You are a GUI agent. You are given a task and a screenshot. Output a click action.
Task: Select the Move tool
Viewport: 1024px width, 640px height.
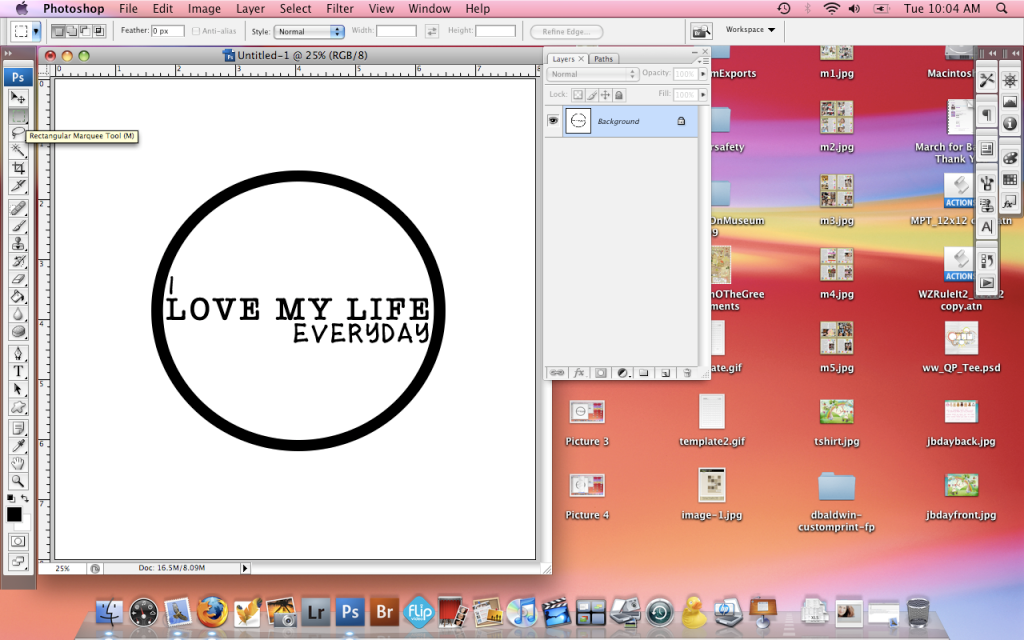(x=18, y=97)
